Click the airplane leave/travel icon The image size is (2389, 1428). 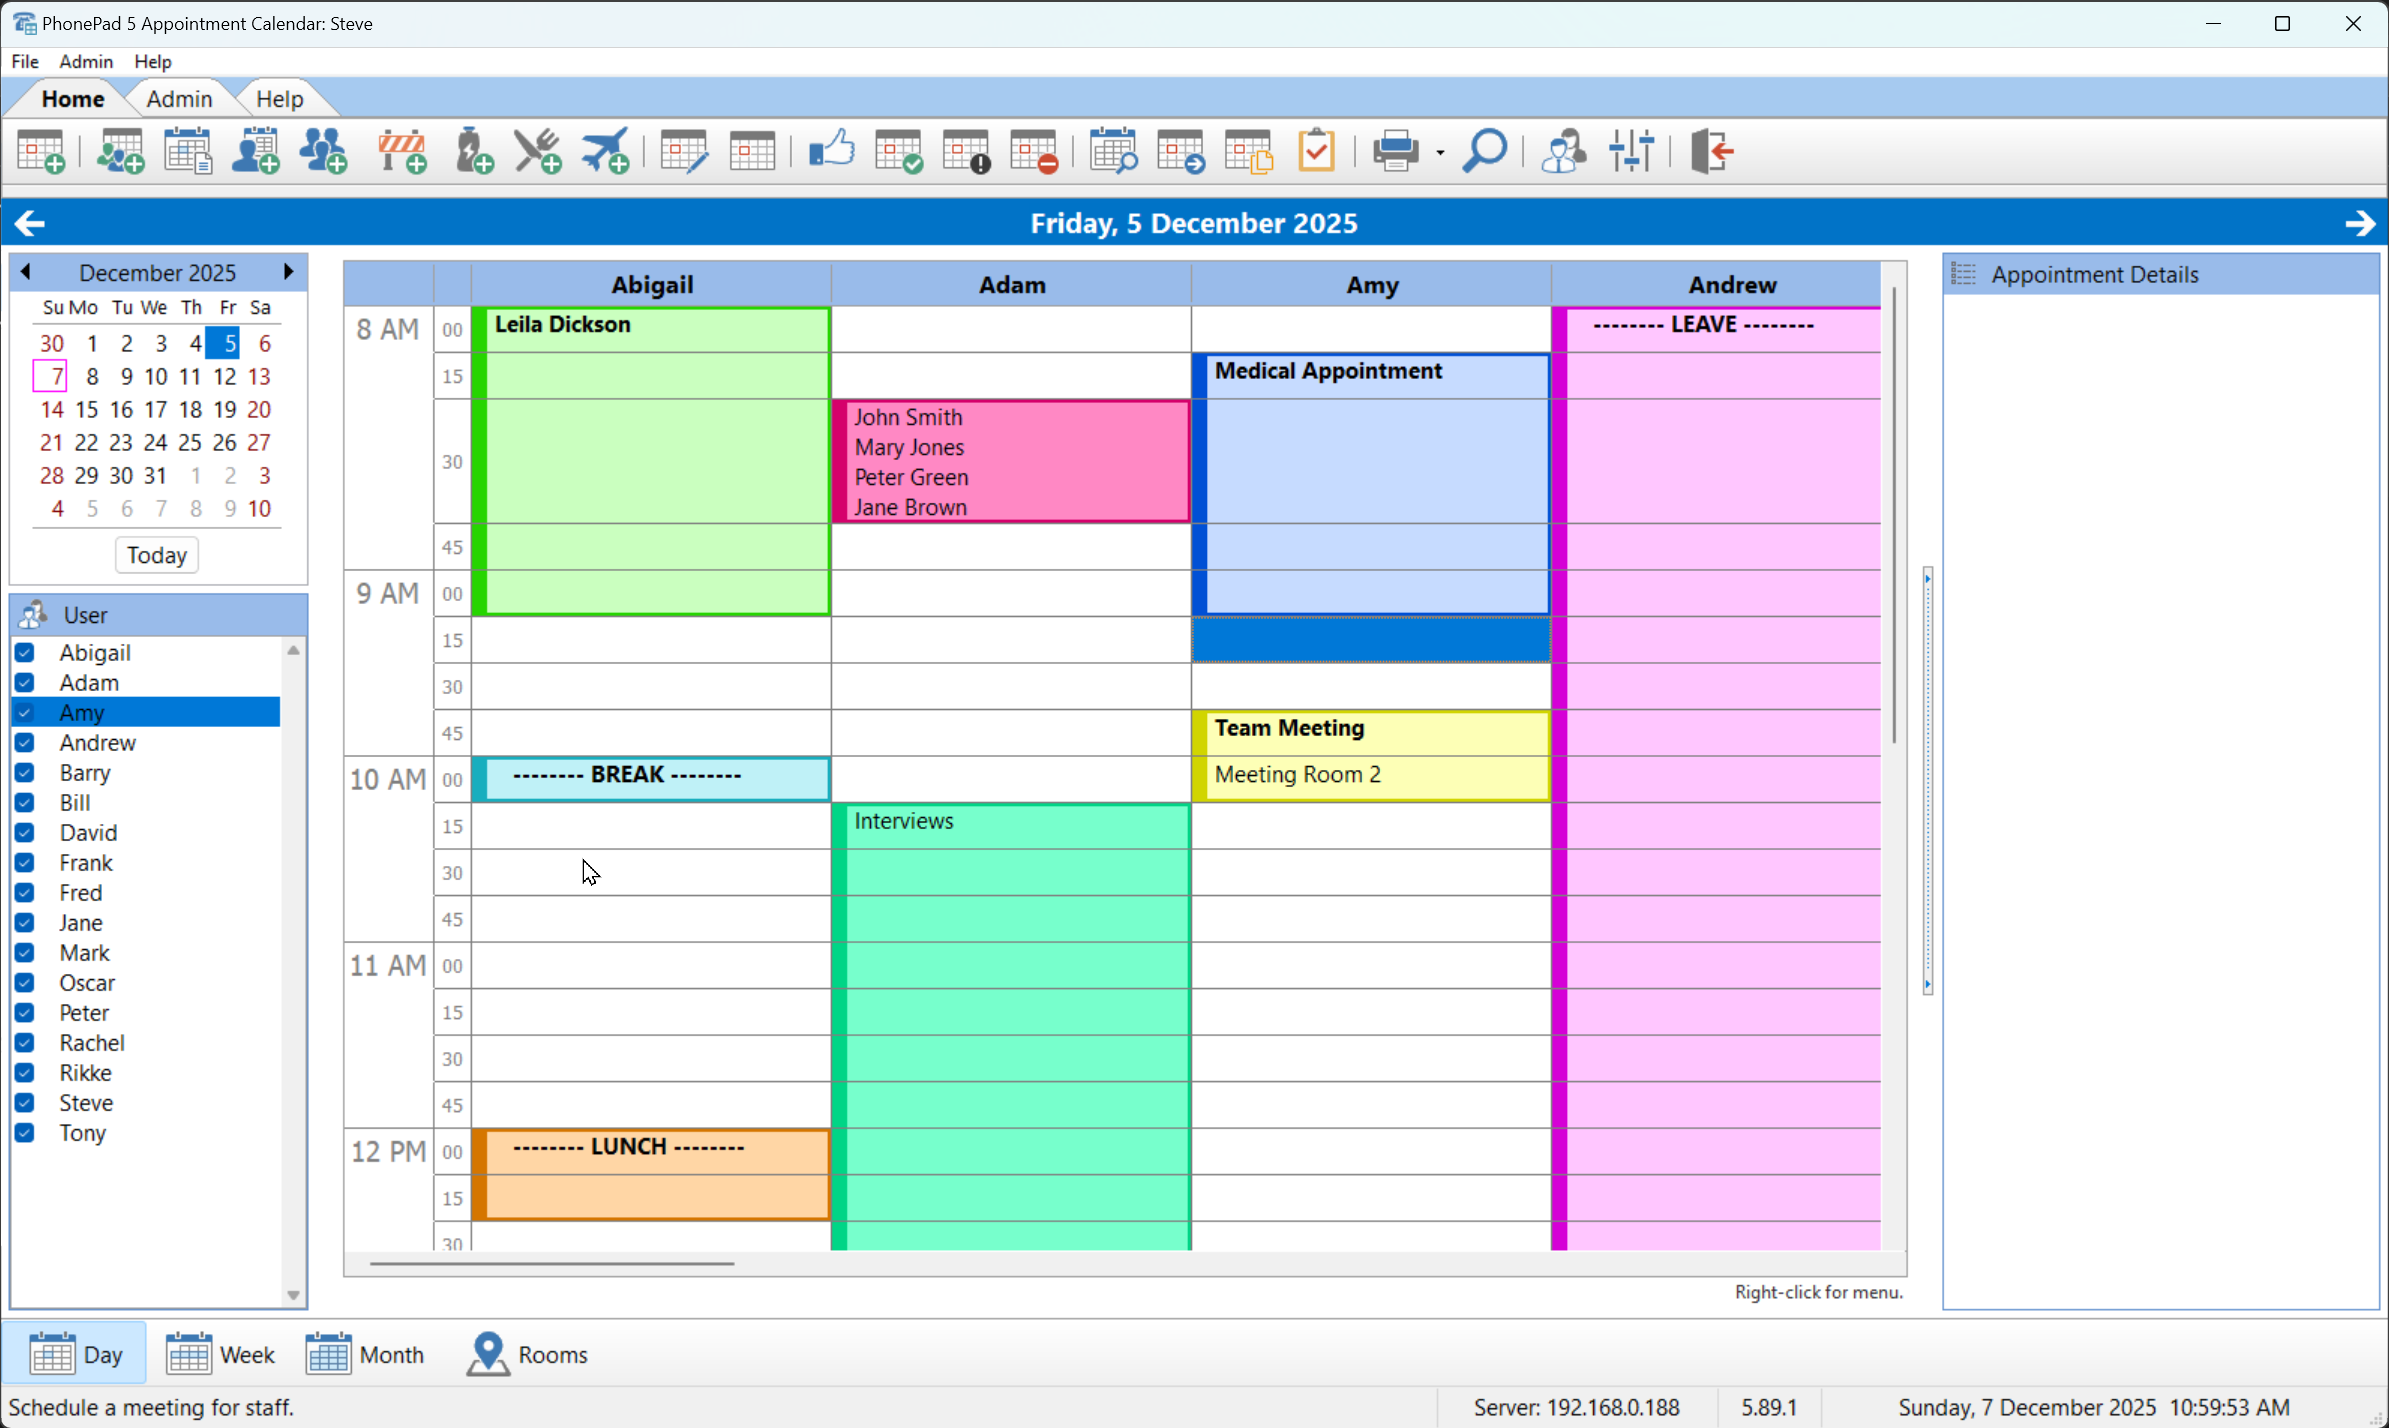[606, 152]
